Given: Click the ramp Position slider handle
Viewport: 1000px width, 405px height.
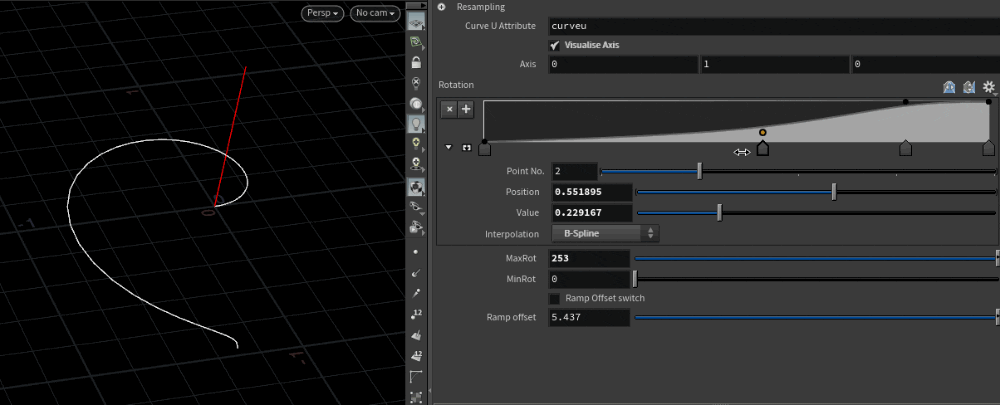Looking at the screenshot, I should point(834,192).
